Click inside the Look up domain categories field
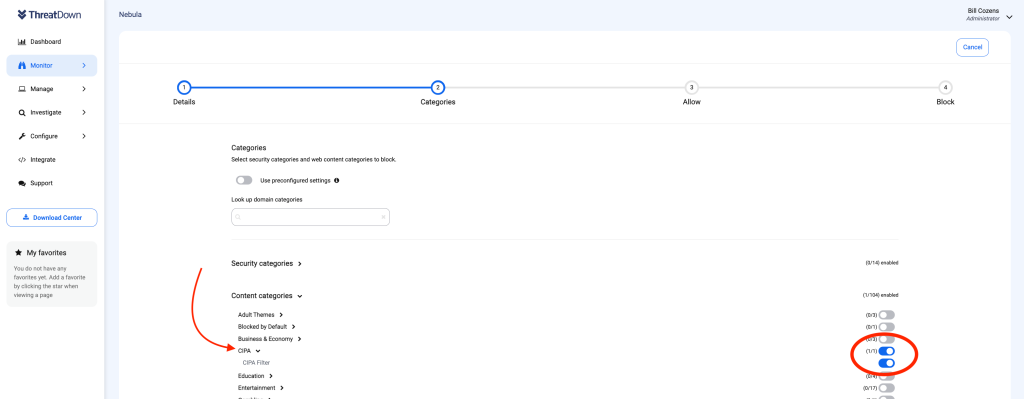Image resolution: width=1024 pixels, height=399 pixels. click(x=310, y=217)
